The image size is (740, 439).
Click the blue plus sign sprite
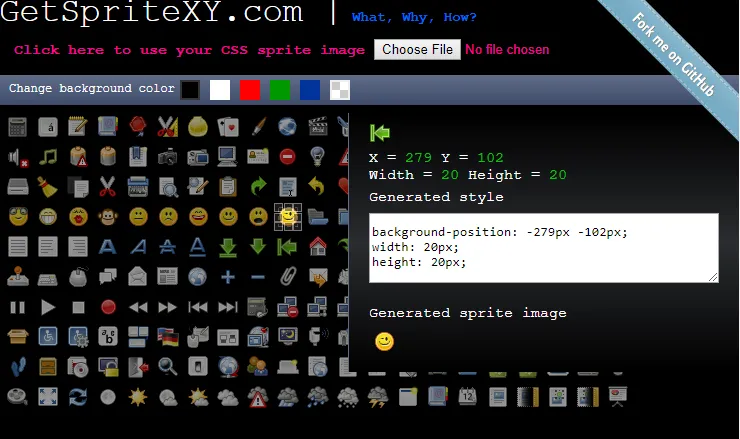(x=228, y=277)
